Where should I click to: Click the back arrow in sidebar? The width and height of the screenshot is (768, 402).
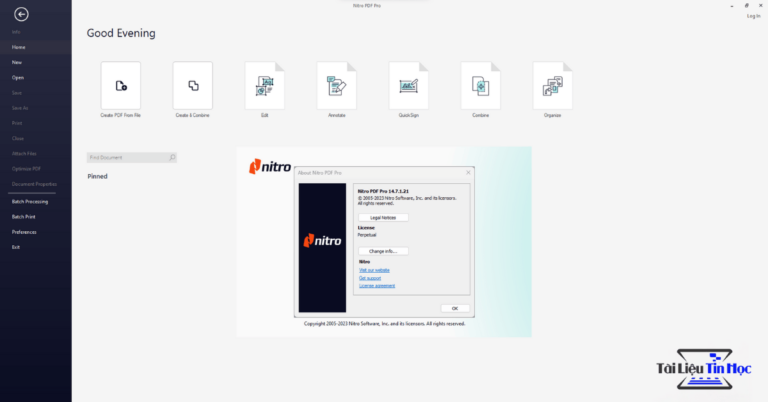[x=22, y=14]
